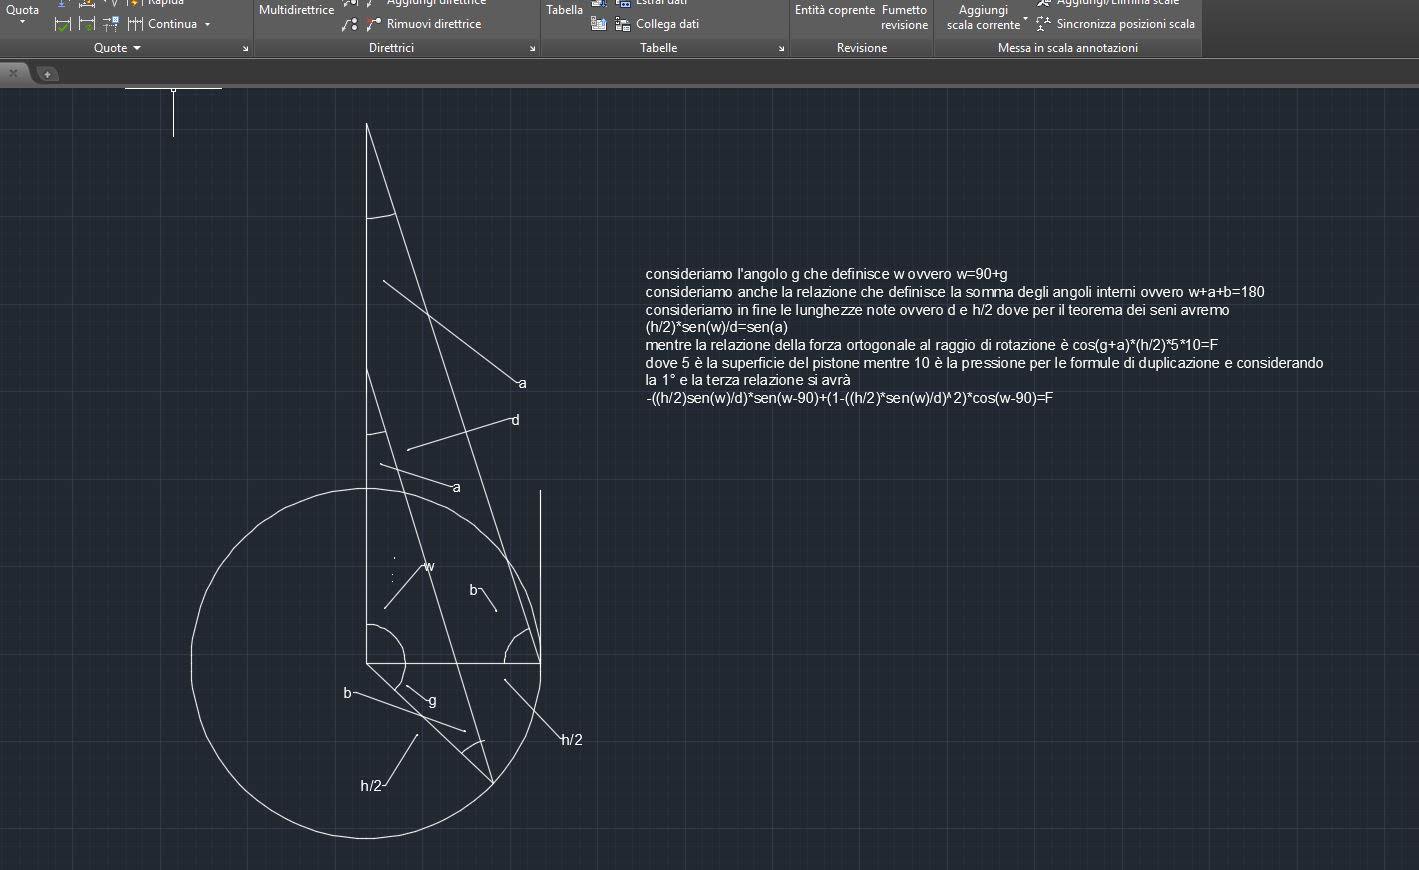Click the Fumetto revisione button
Screen dimensions: 1419x870
[x=905, y=17]
